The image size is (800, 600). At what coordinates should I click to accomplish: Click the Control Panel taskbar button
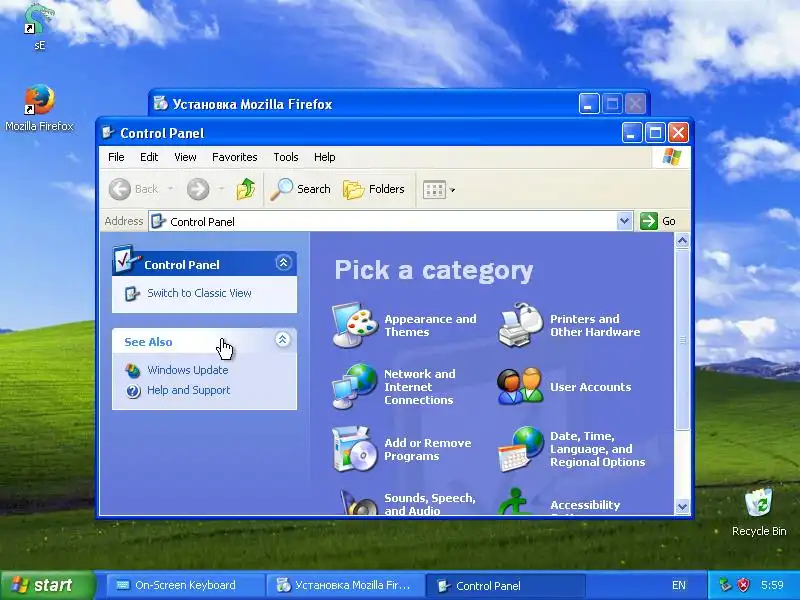[x=505, y=585]
